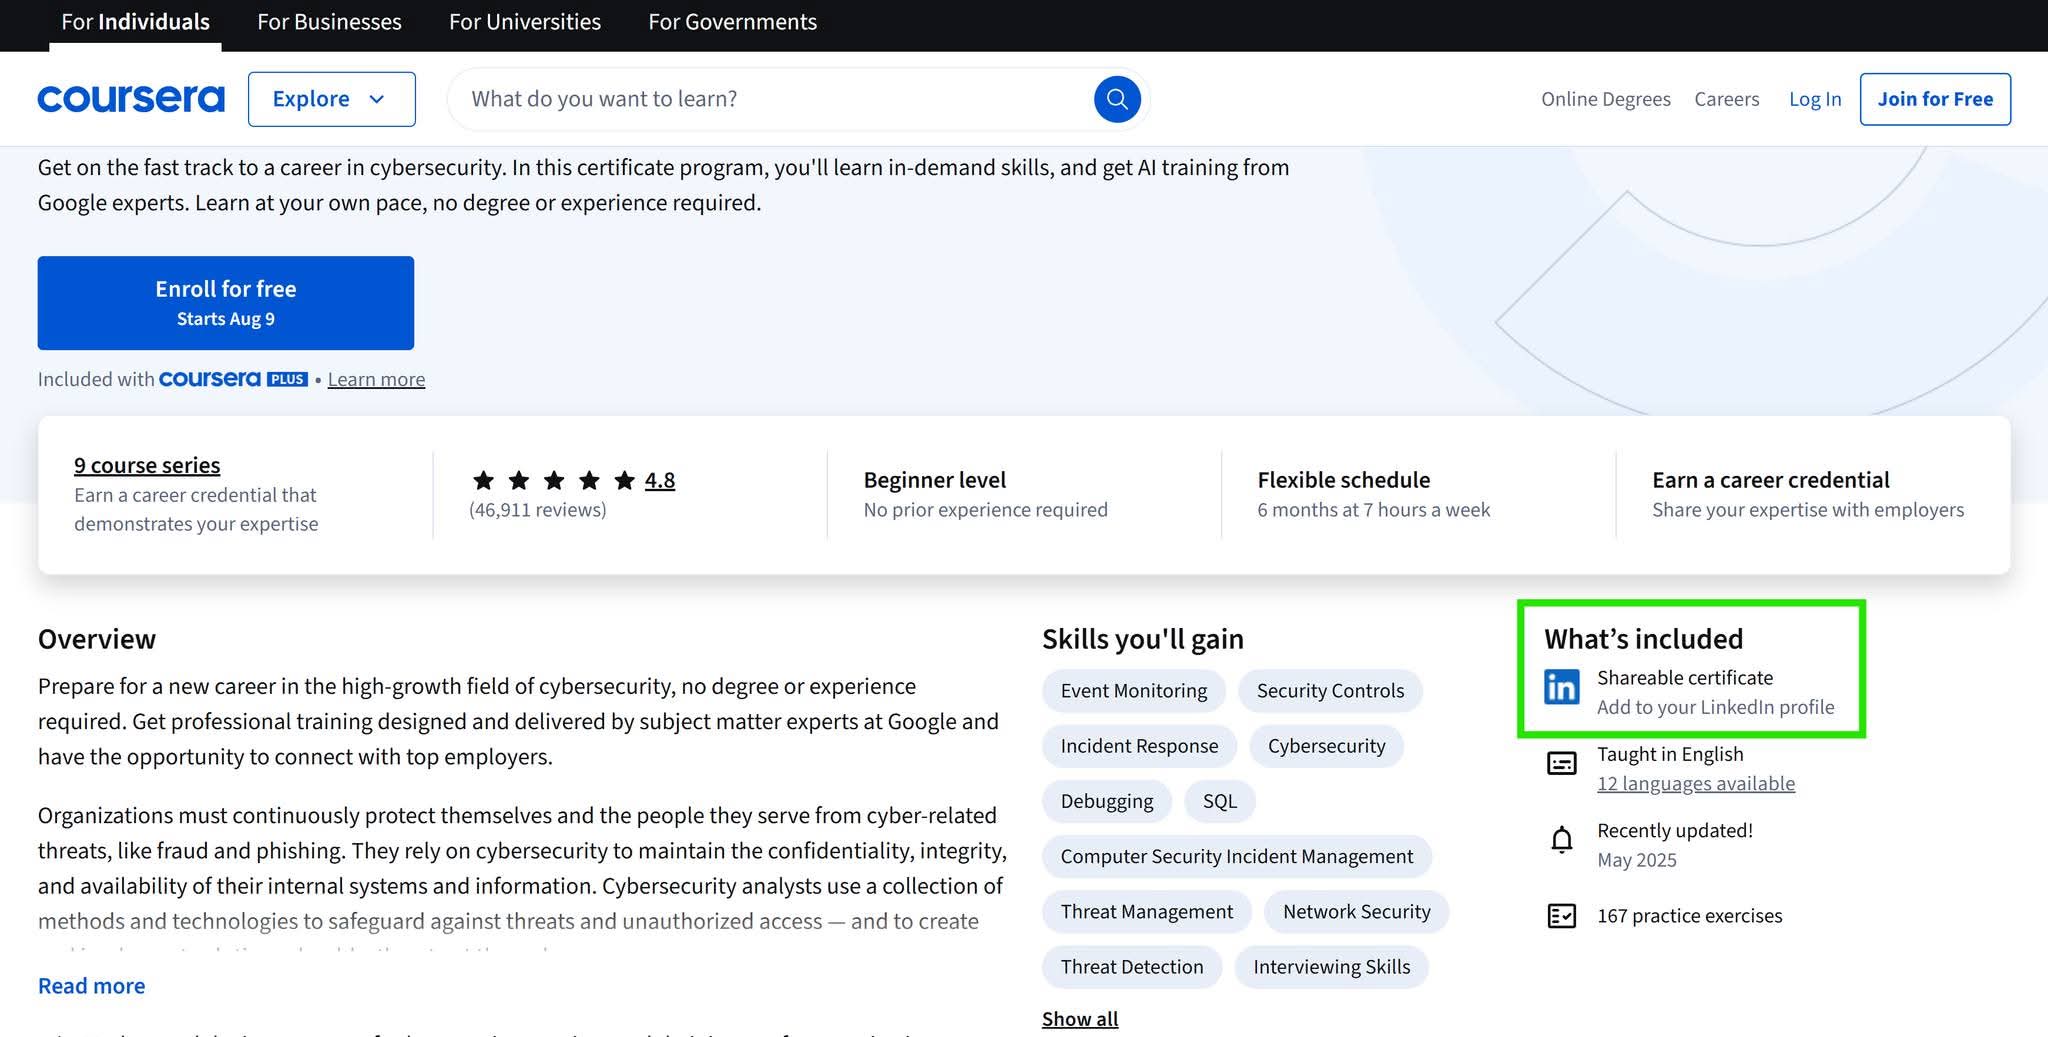Open 12 languages available link
Image resolution: width=2048 pixels, height=1037 pixels.
pyautogui.click(x=1696, y=783)
